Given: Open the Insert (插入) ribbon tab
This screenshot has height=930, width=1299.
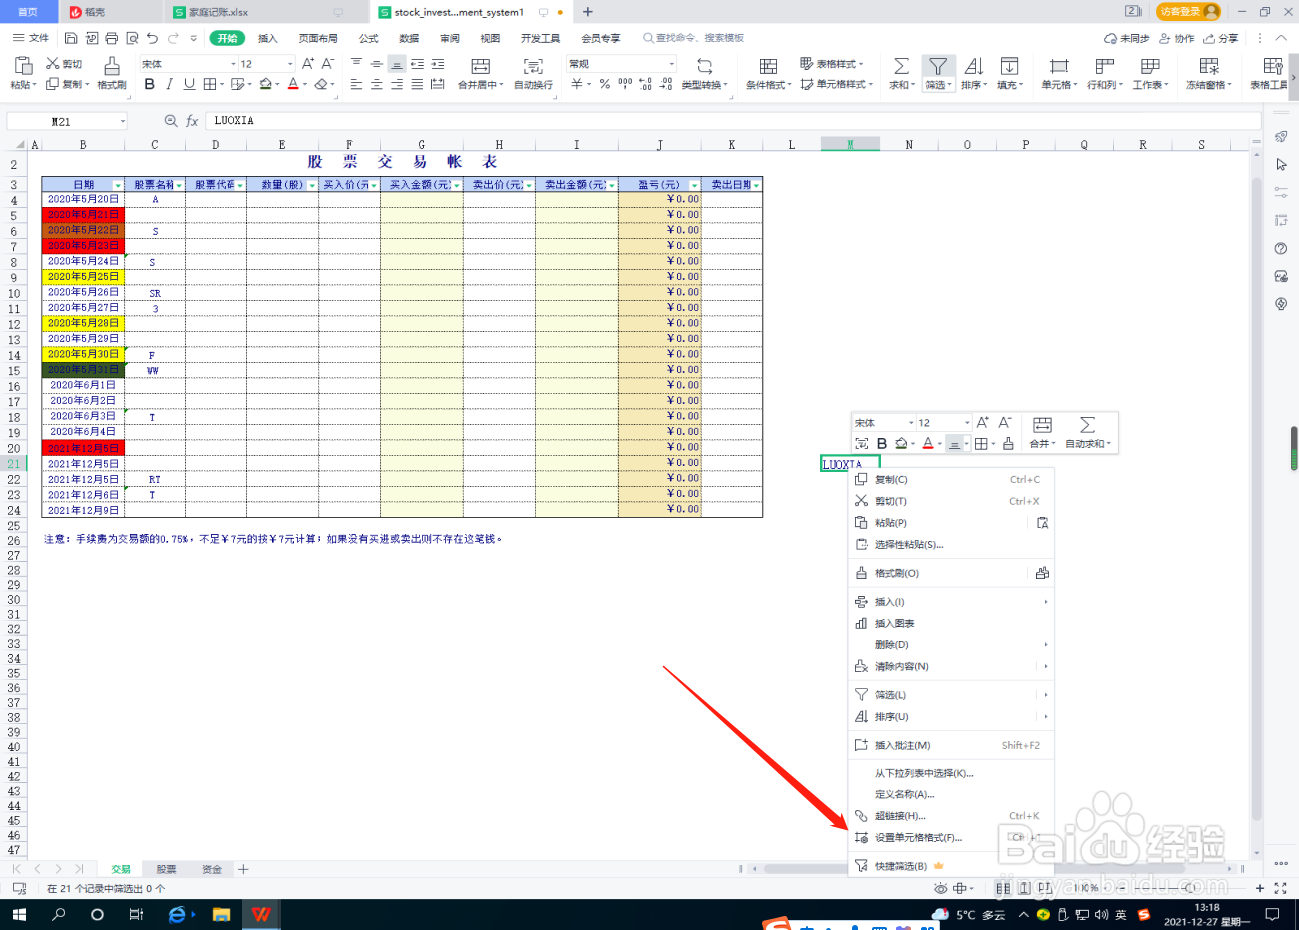Looking at the screenshot, I should click(268, 39).
